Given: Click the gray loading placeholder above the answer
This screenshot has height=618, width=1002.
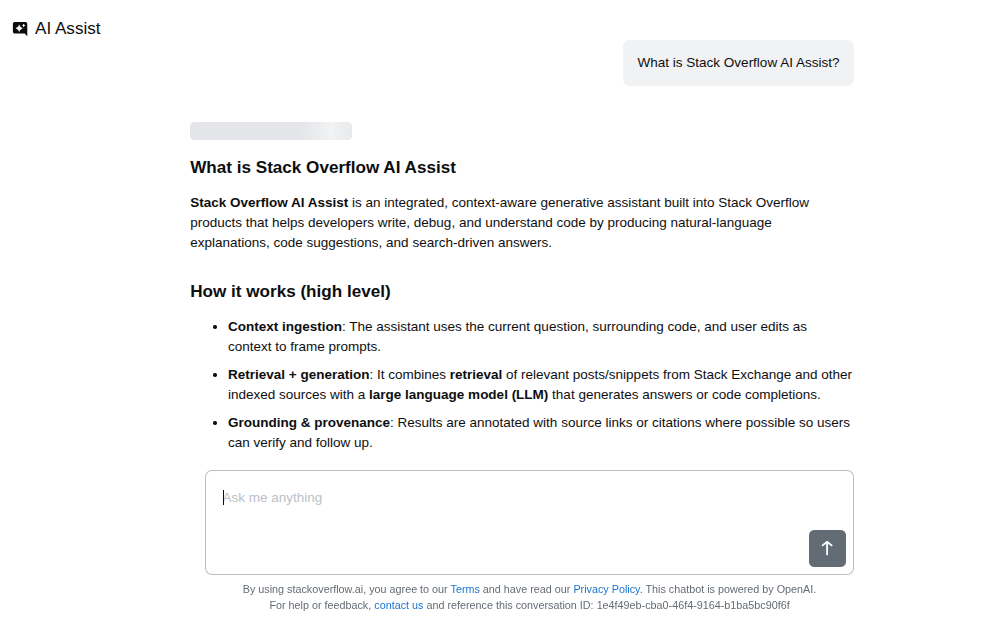Looking at the screenshot, I should point(270,130).
